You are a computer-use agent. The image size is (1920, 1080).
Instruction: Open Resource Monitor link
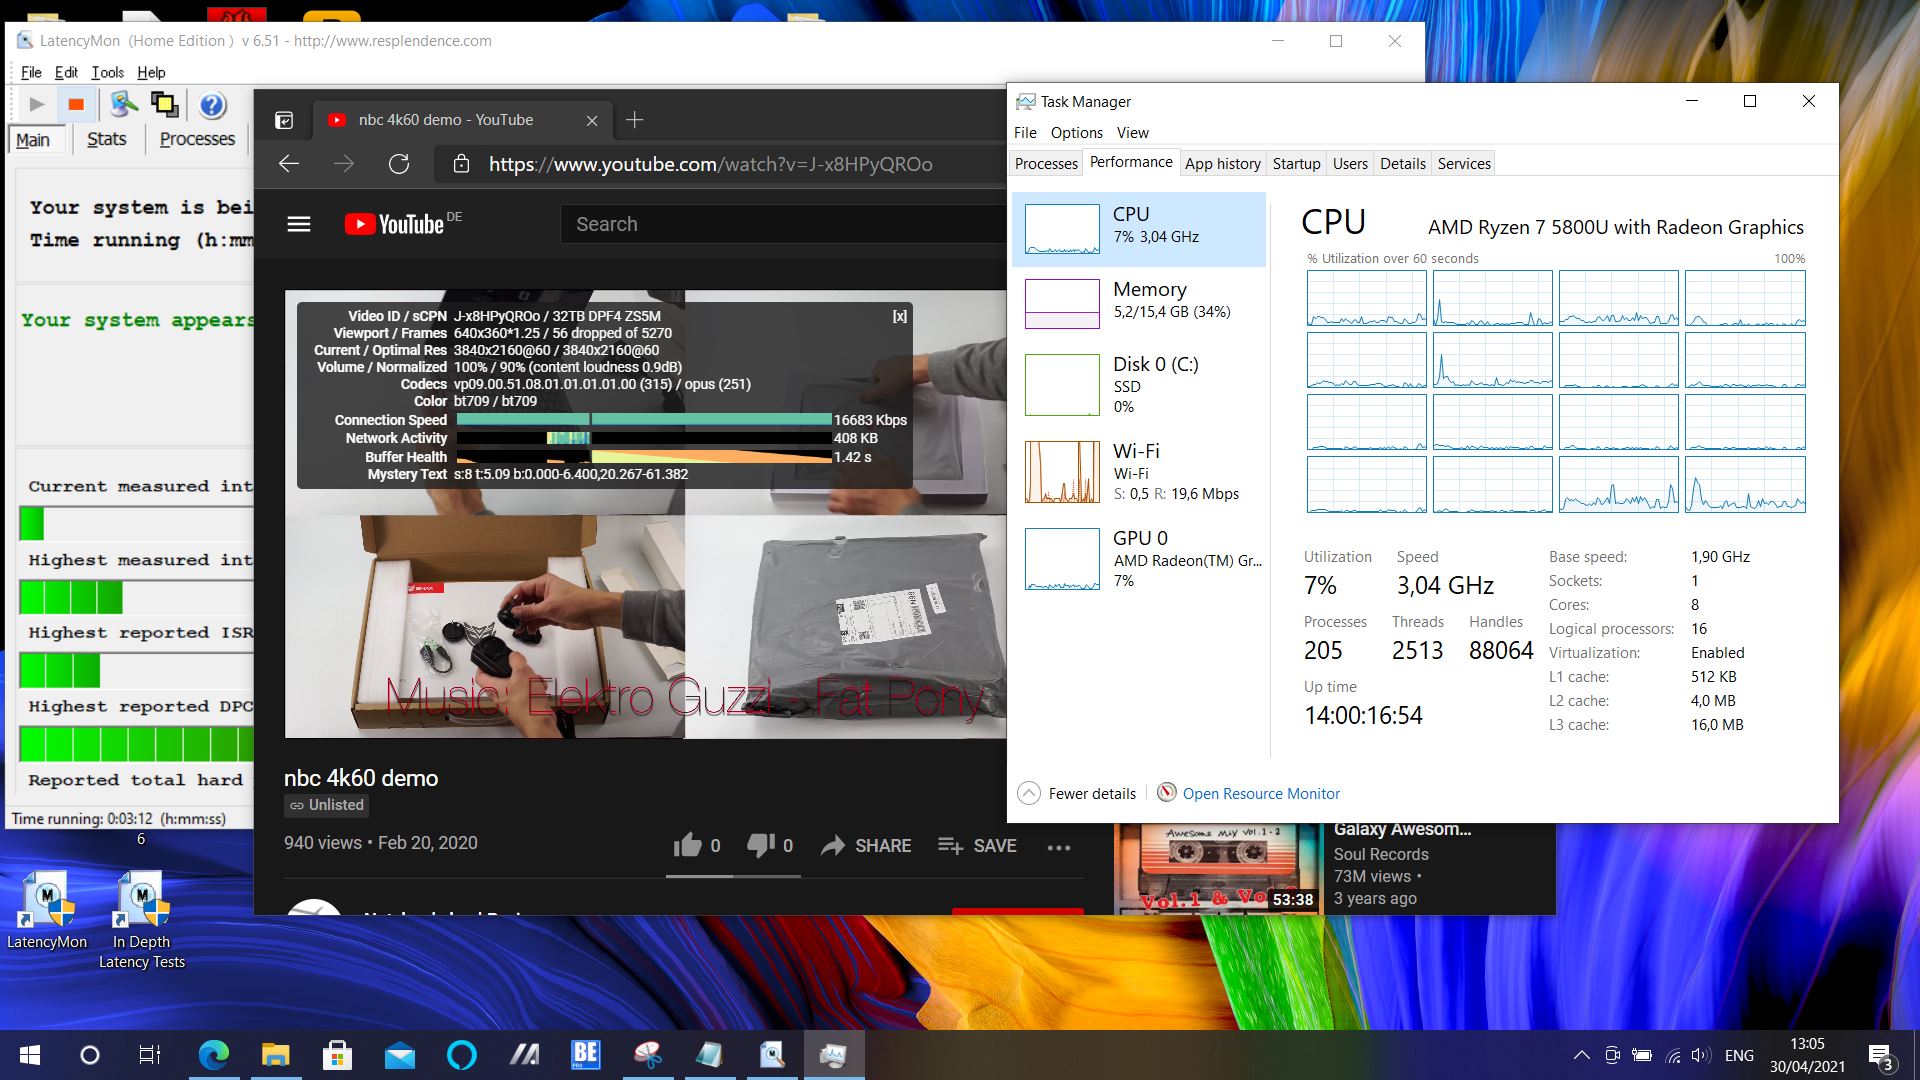coord(1260,793)
